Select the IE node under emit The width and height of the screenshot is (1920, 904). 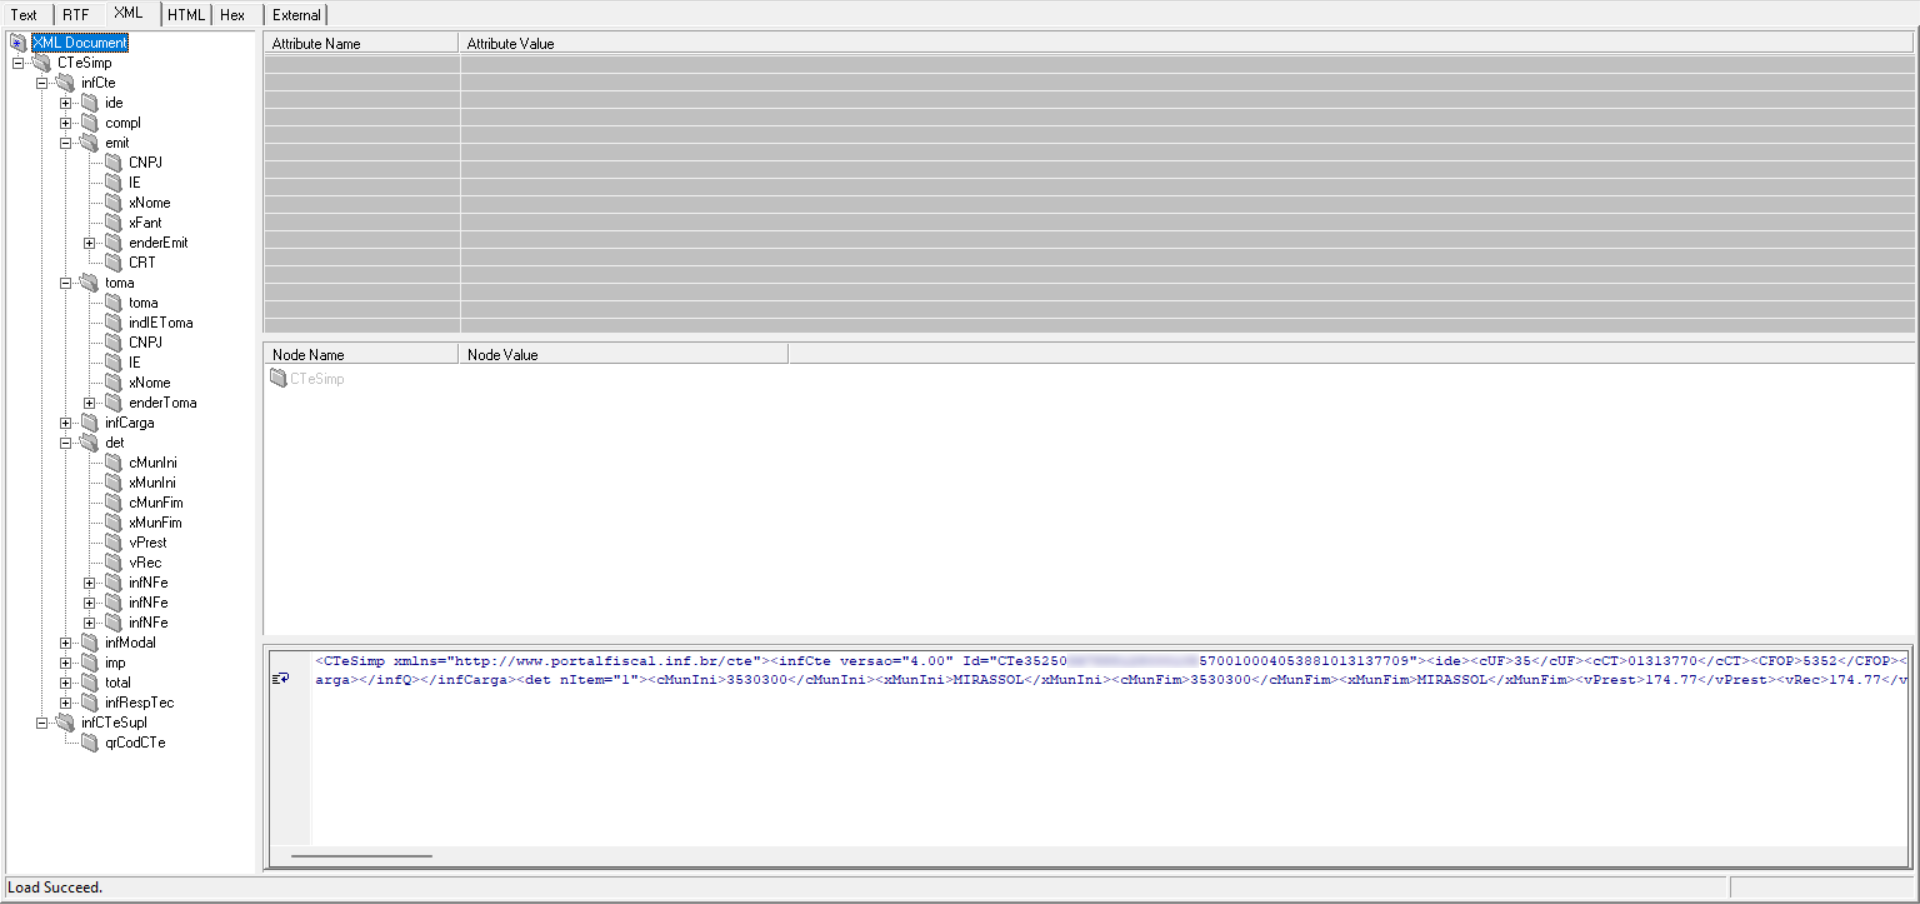coord(135,182)
